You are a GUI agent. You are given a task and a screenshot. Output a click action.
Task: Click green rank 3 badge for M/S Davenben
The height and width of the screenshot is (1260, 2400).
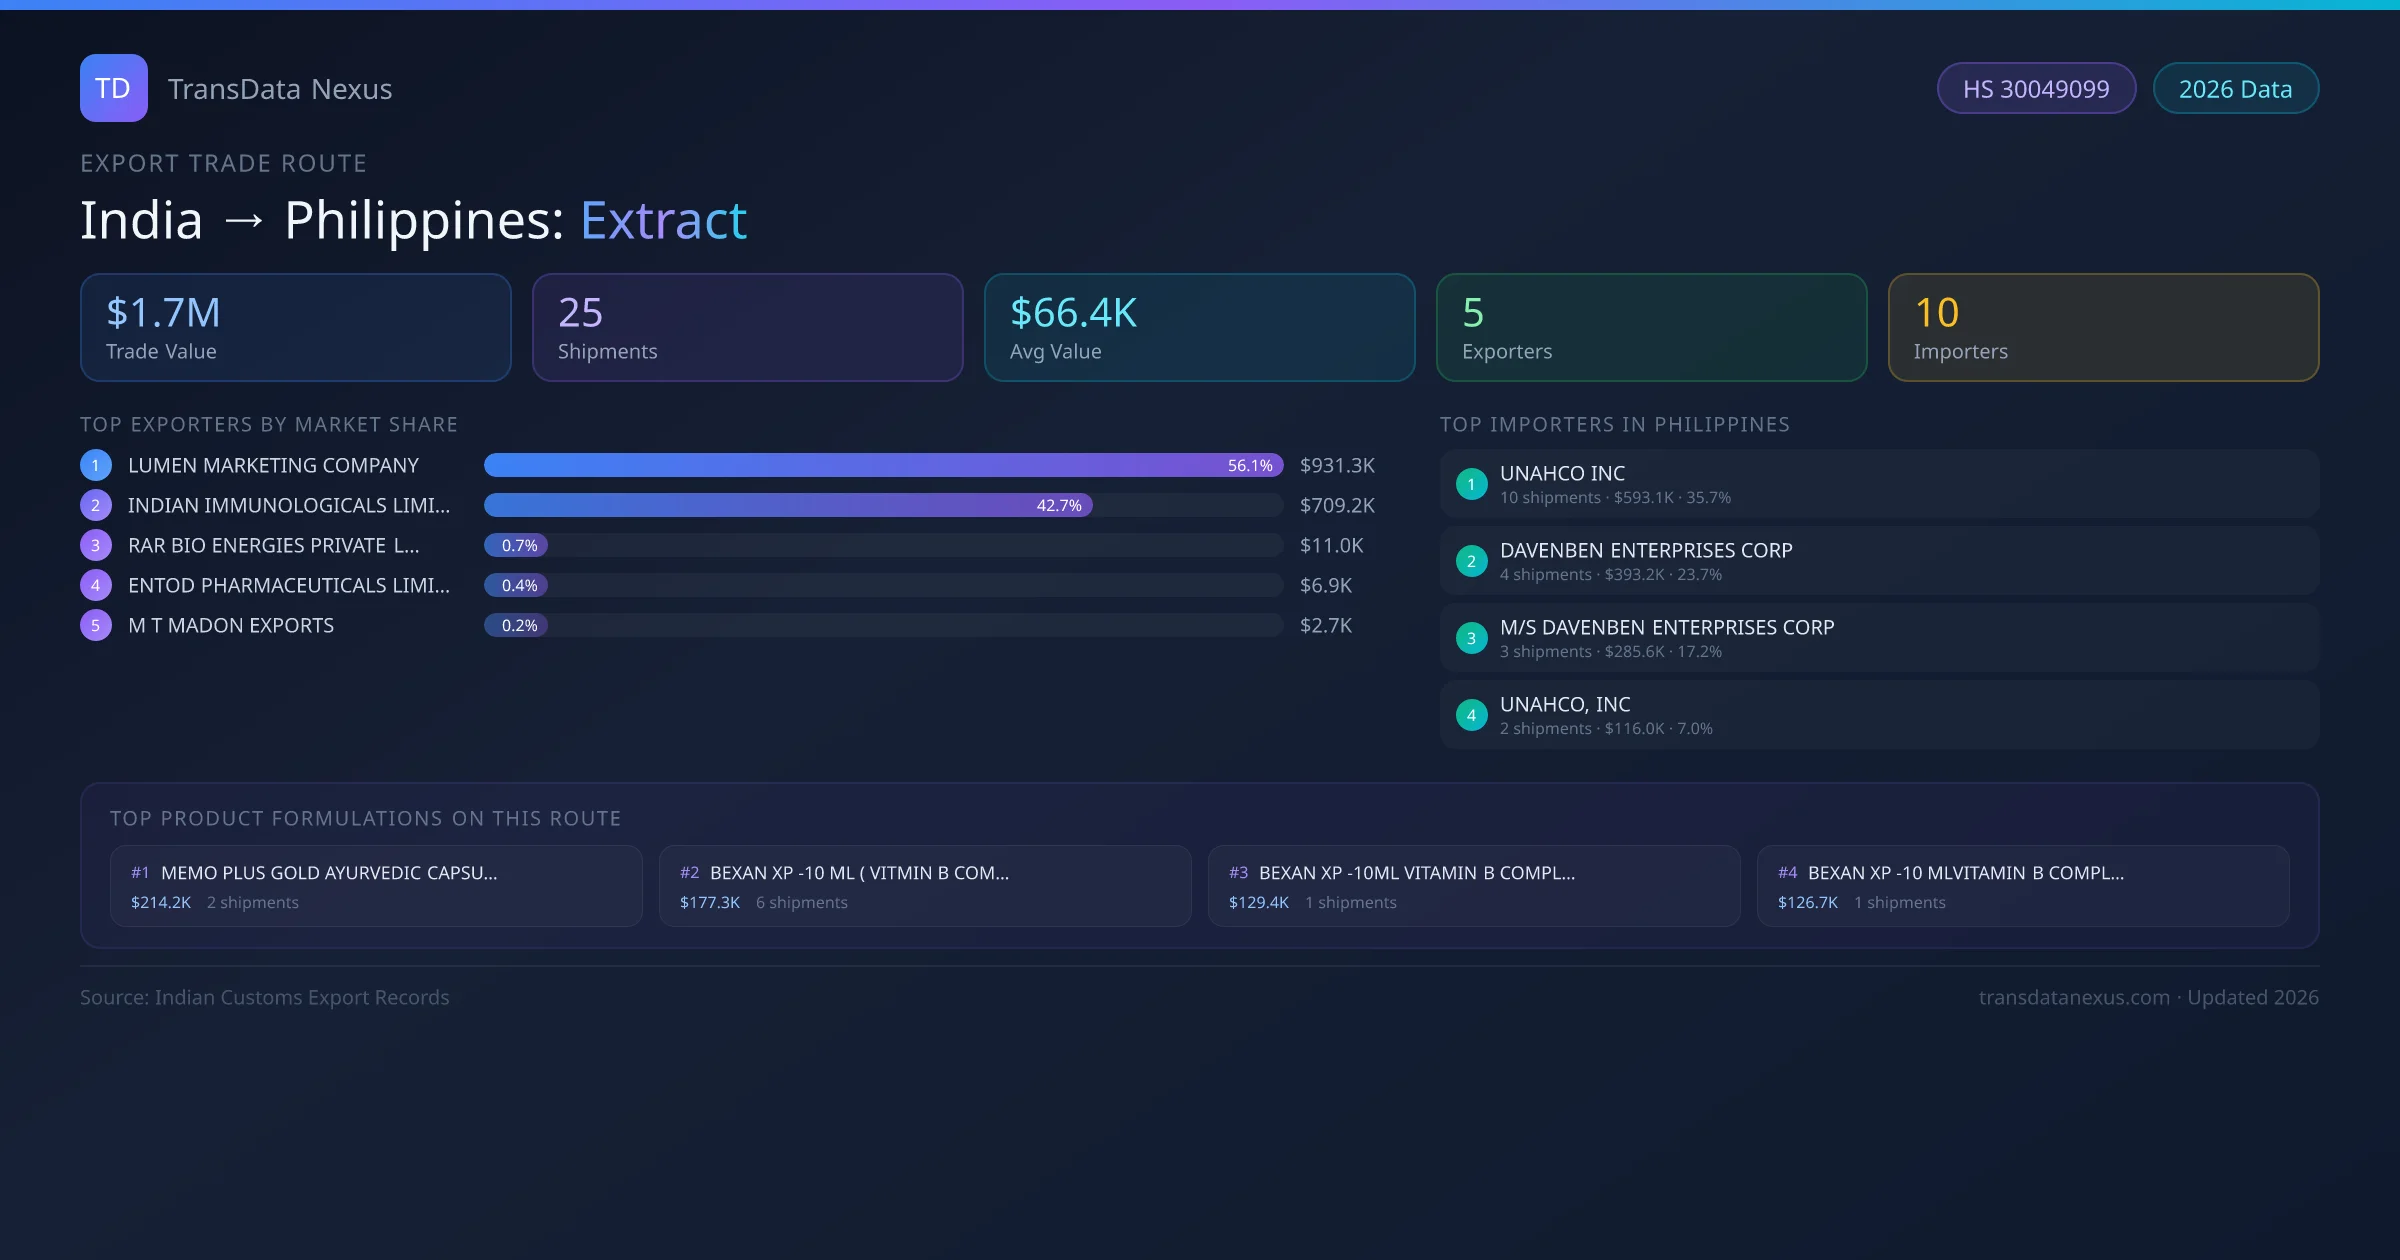1471,638
